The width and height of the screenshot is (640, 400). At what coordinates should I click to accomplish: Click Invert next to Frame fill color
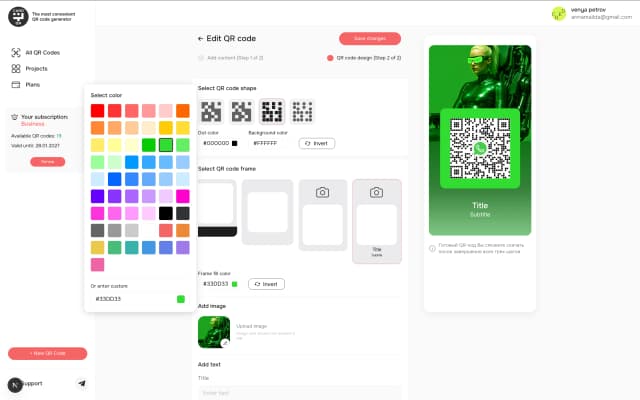tap(266, 284)
